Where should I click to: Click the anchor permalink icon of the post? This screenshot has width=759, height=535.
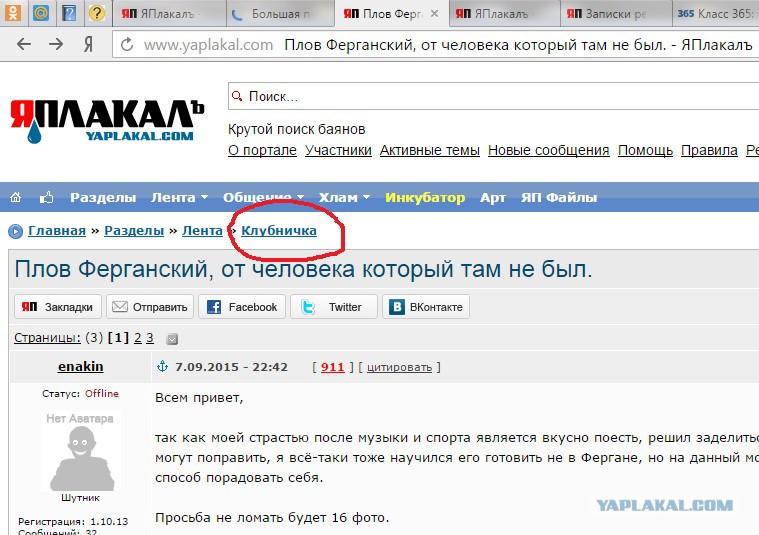[x=162, y=367]
